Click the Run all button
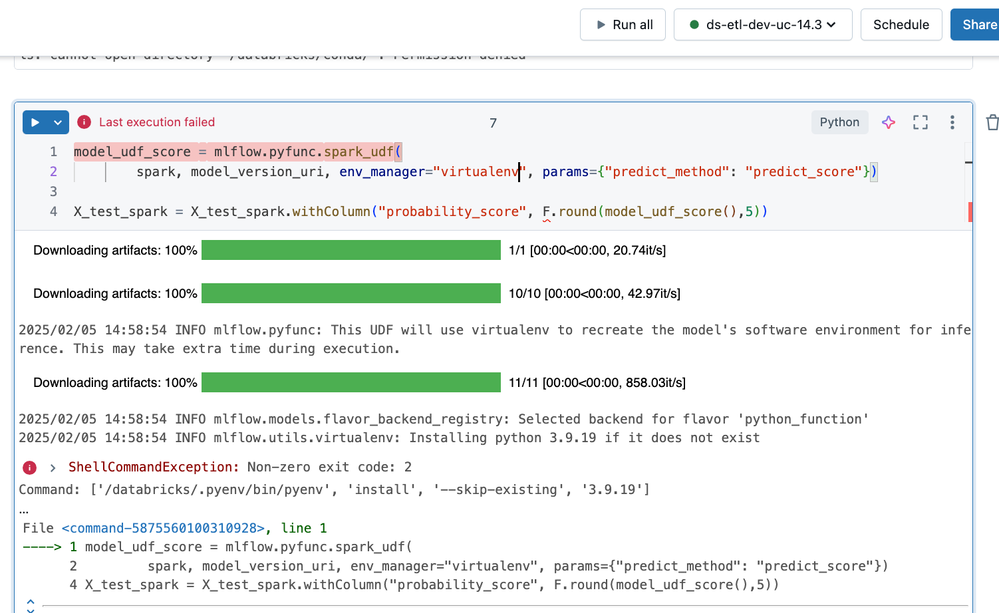999x613 pixels. (x=623, y=25)
